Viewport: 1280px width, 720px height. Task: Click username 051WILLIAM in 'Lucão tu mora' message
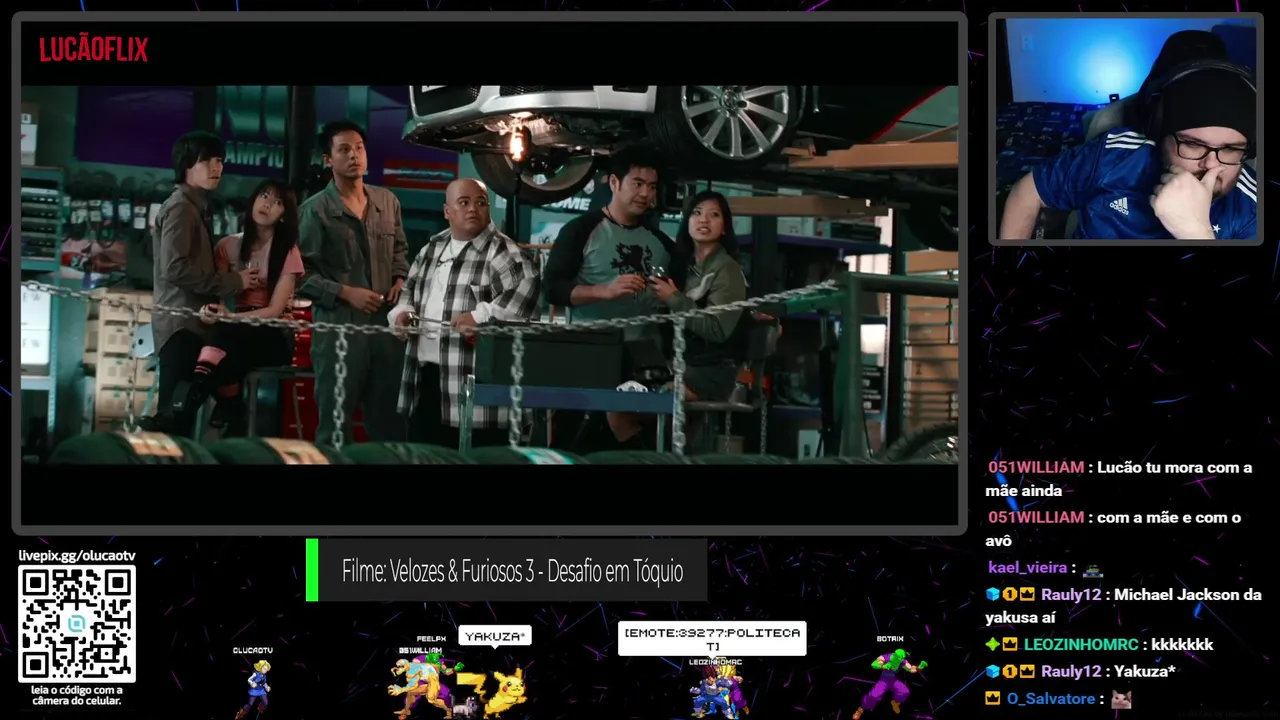1036,467
